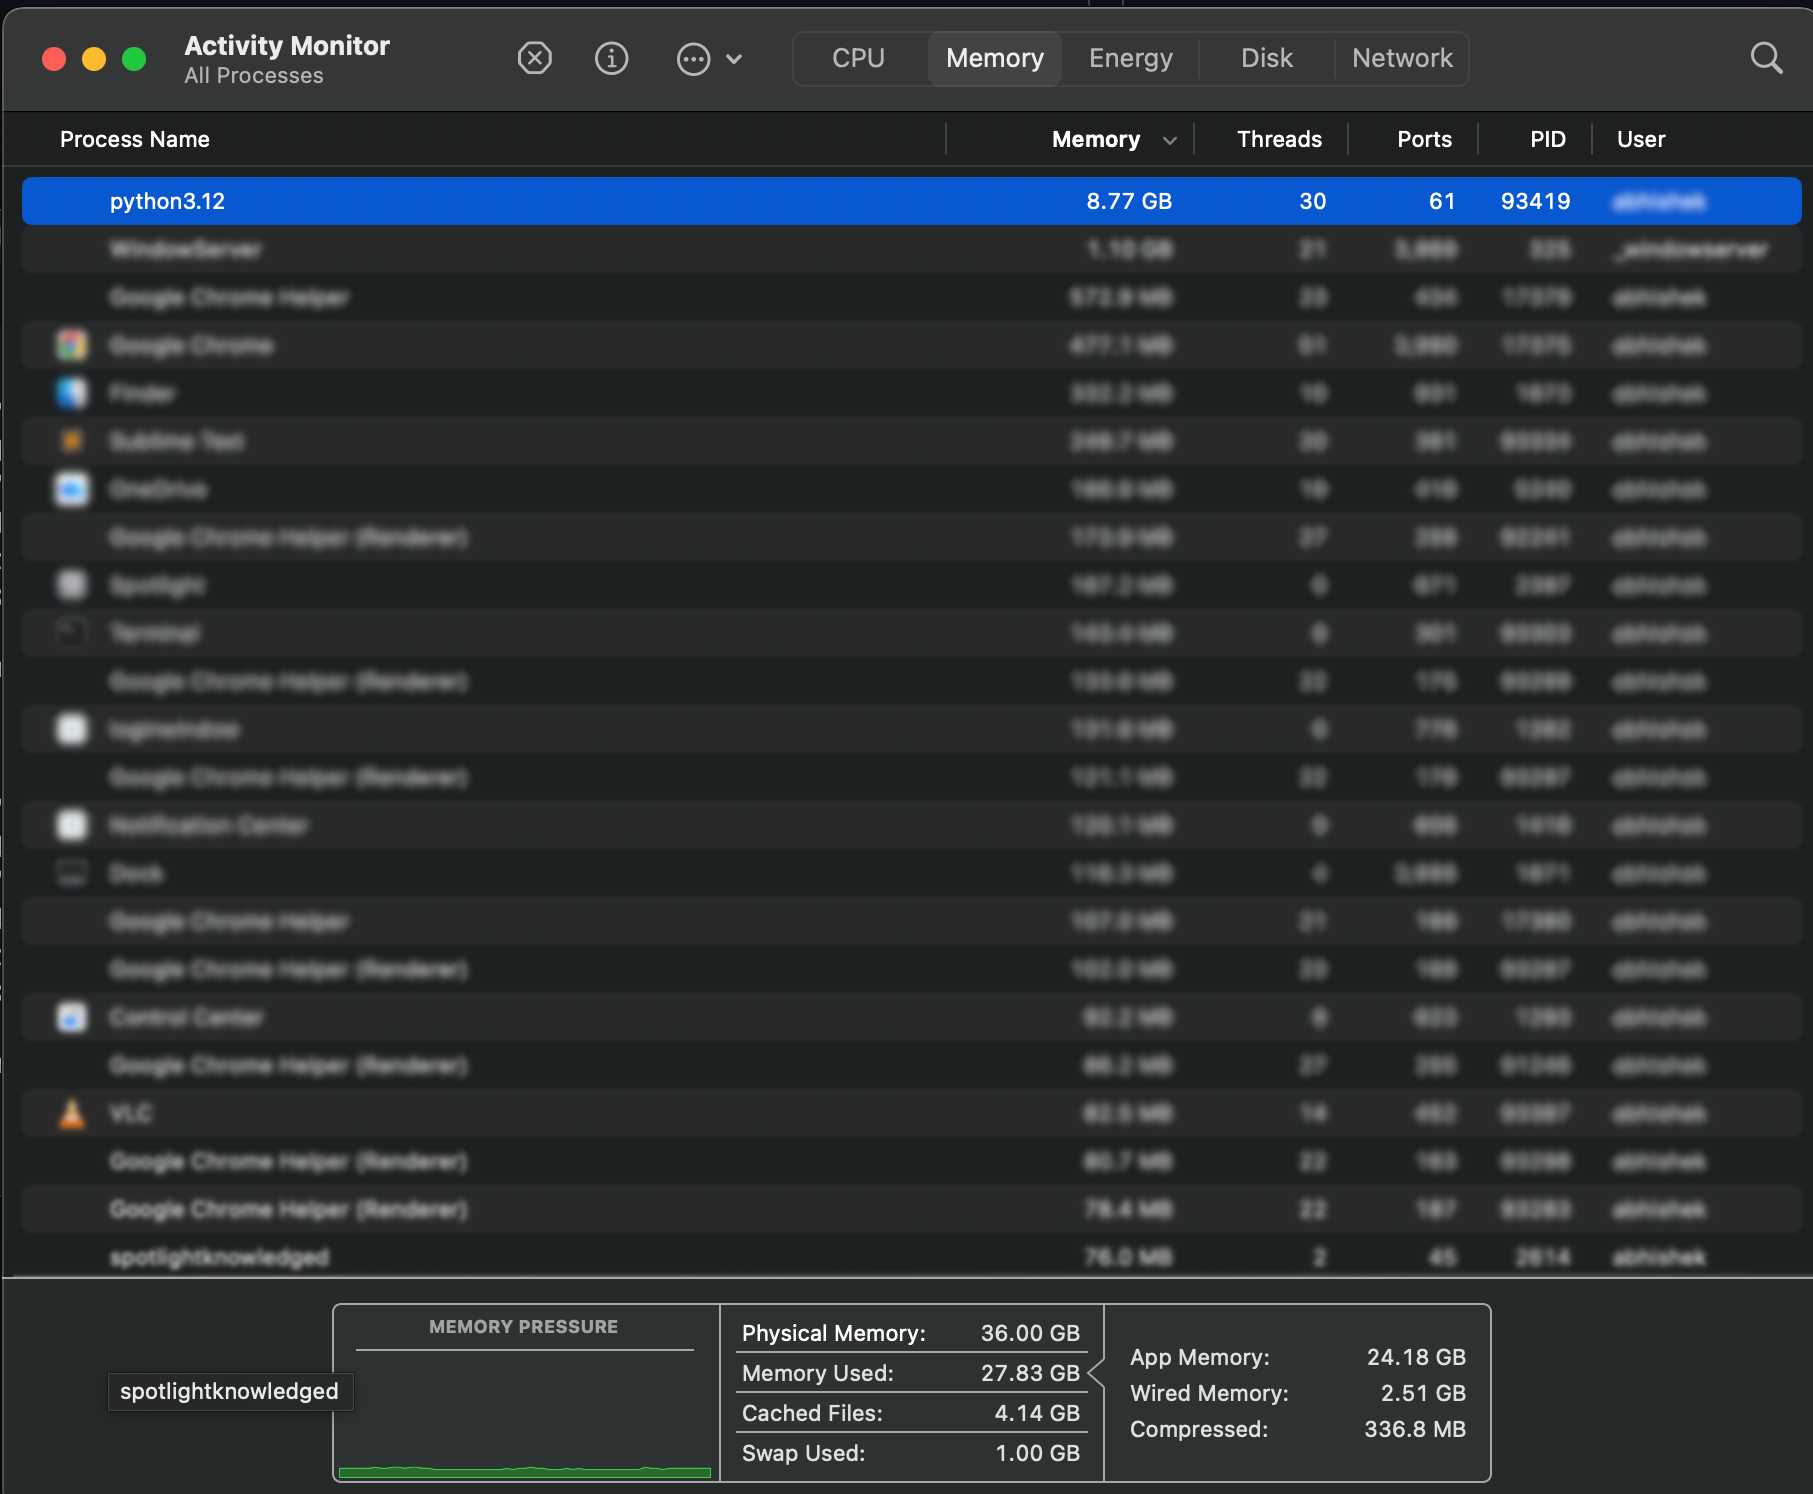This screenshot has width=1813, height=1494.
Task: Sort by the Threads column header
Action: (1279, 139)
